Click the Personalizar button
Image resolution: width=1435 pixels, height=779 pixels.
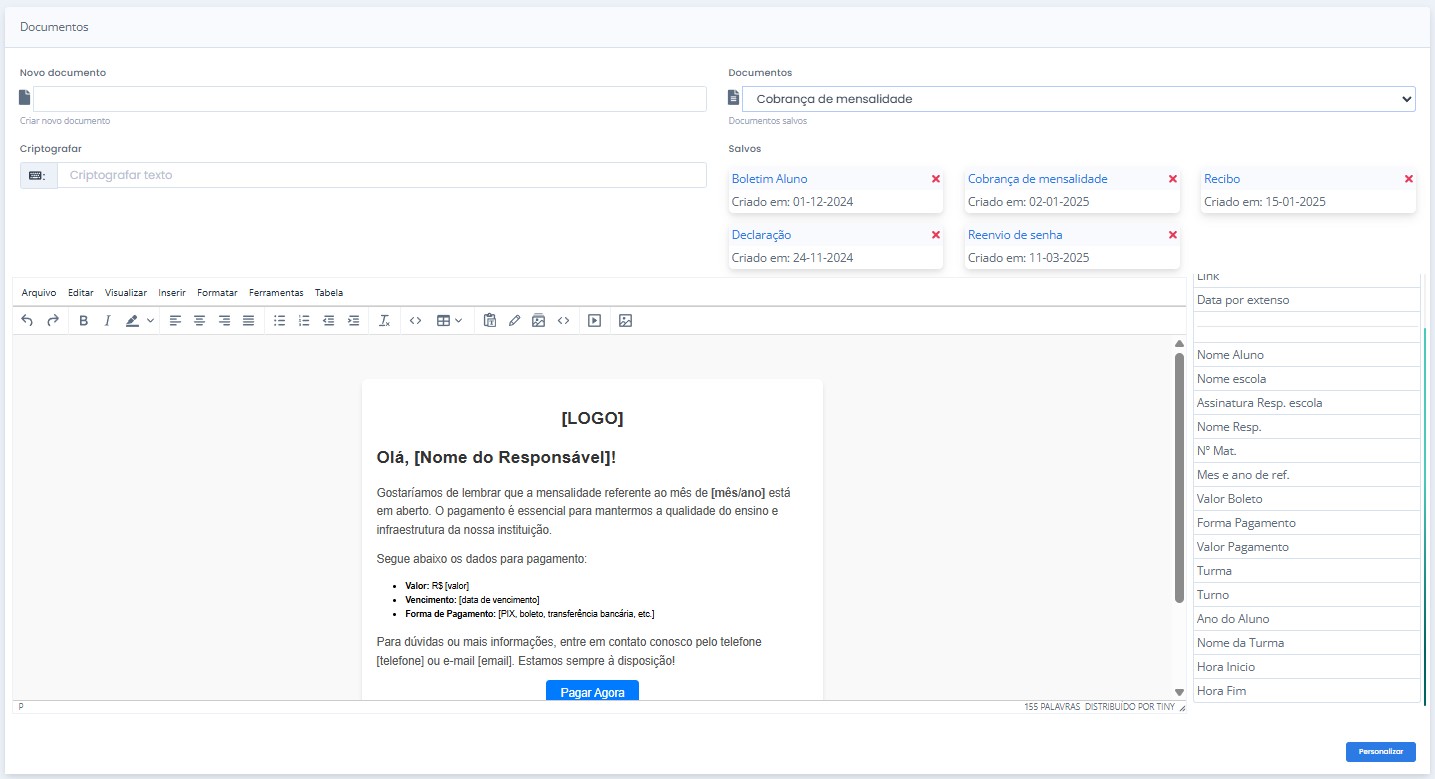click(x=1381, y=752)
